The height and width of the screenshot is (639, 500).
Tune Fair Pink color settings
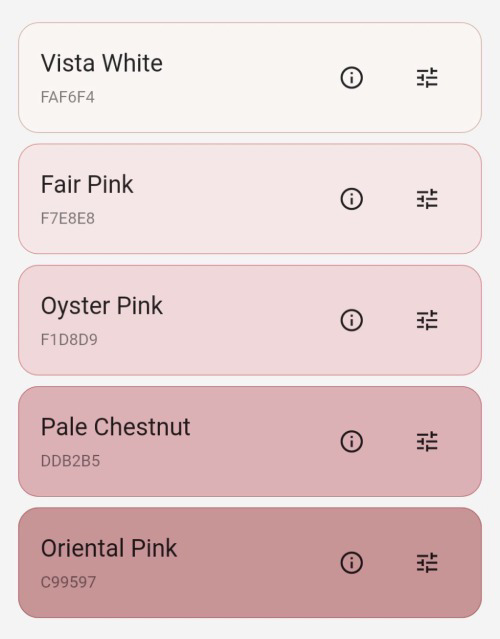click(427, 199)
